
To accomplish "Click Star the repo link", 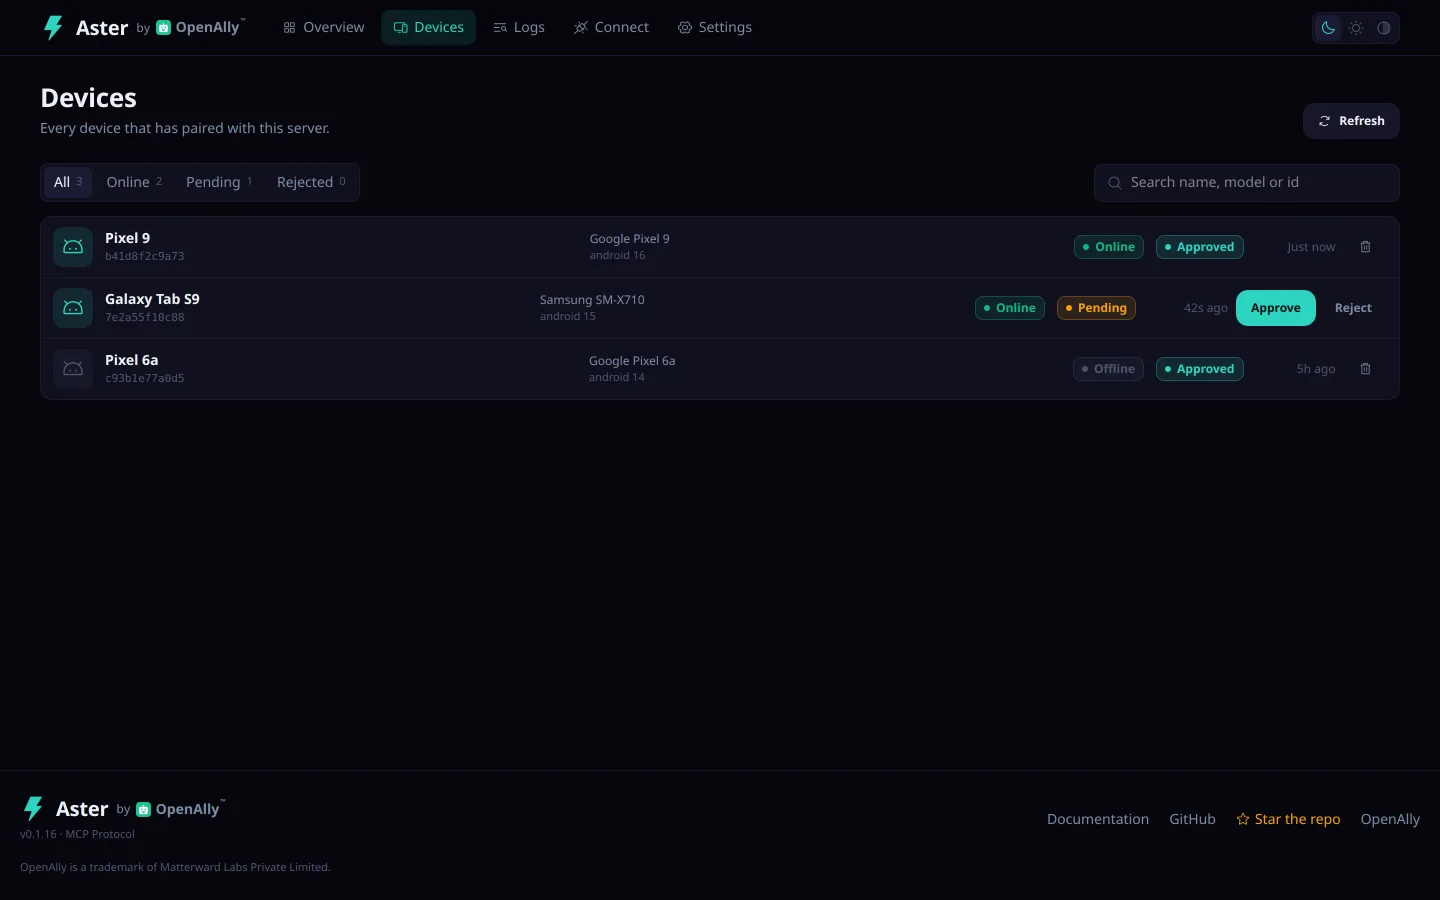I will pyautogui.click(x=1288, y=819).
